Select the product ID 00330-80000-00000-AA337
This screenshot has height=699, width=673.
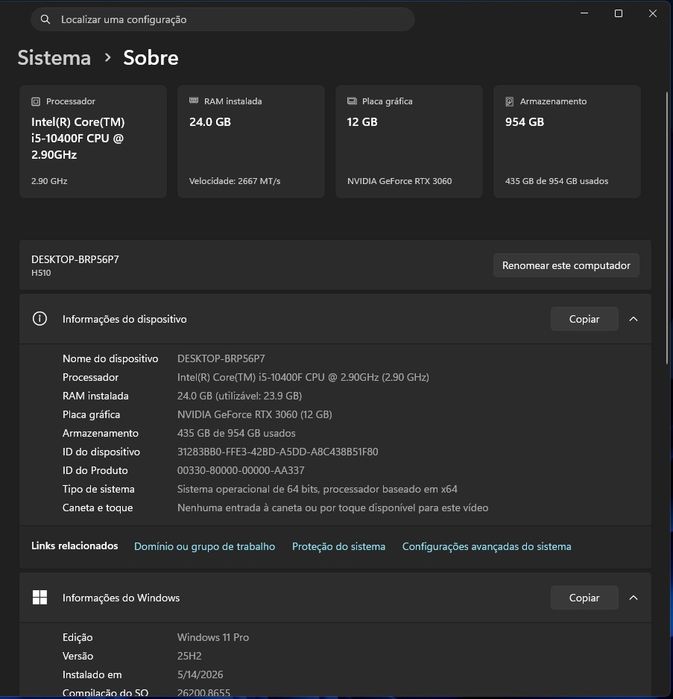pyautogui.click(x=241, y=470)
